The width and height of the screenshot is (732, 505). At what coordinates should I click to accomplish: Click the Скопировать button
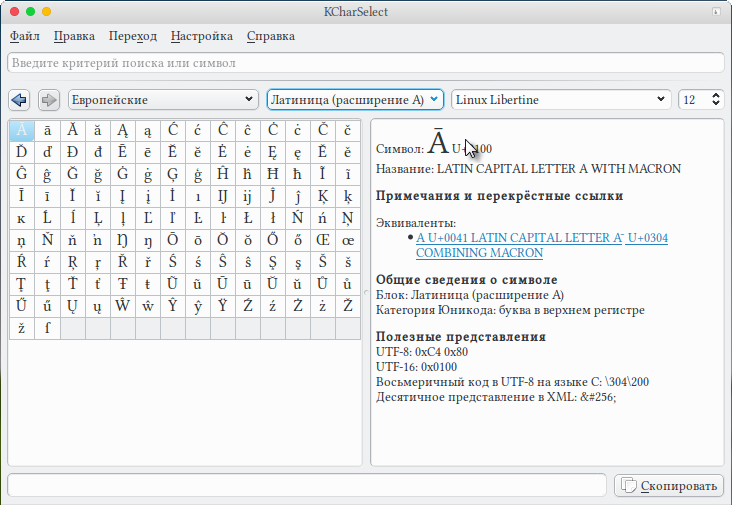[669, 486]
